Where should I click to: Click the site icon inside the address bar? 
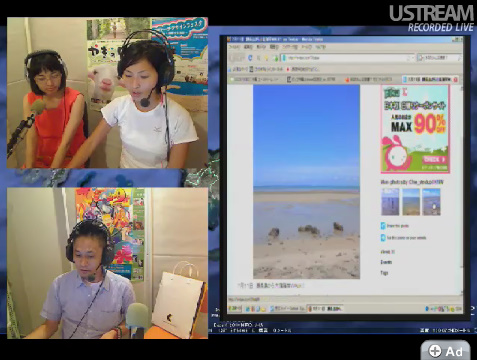(284, 58)
